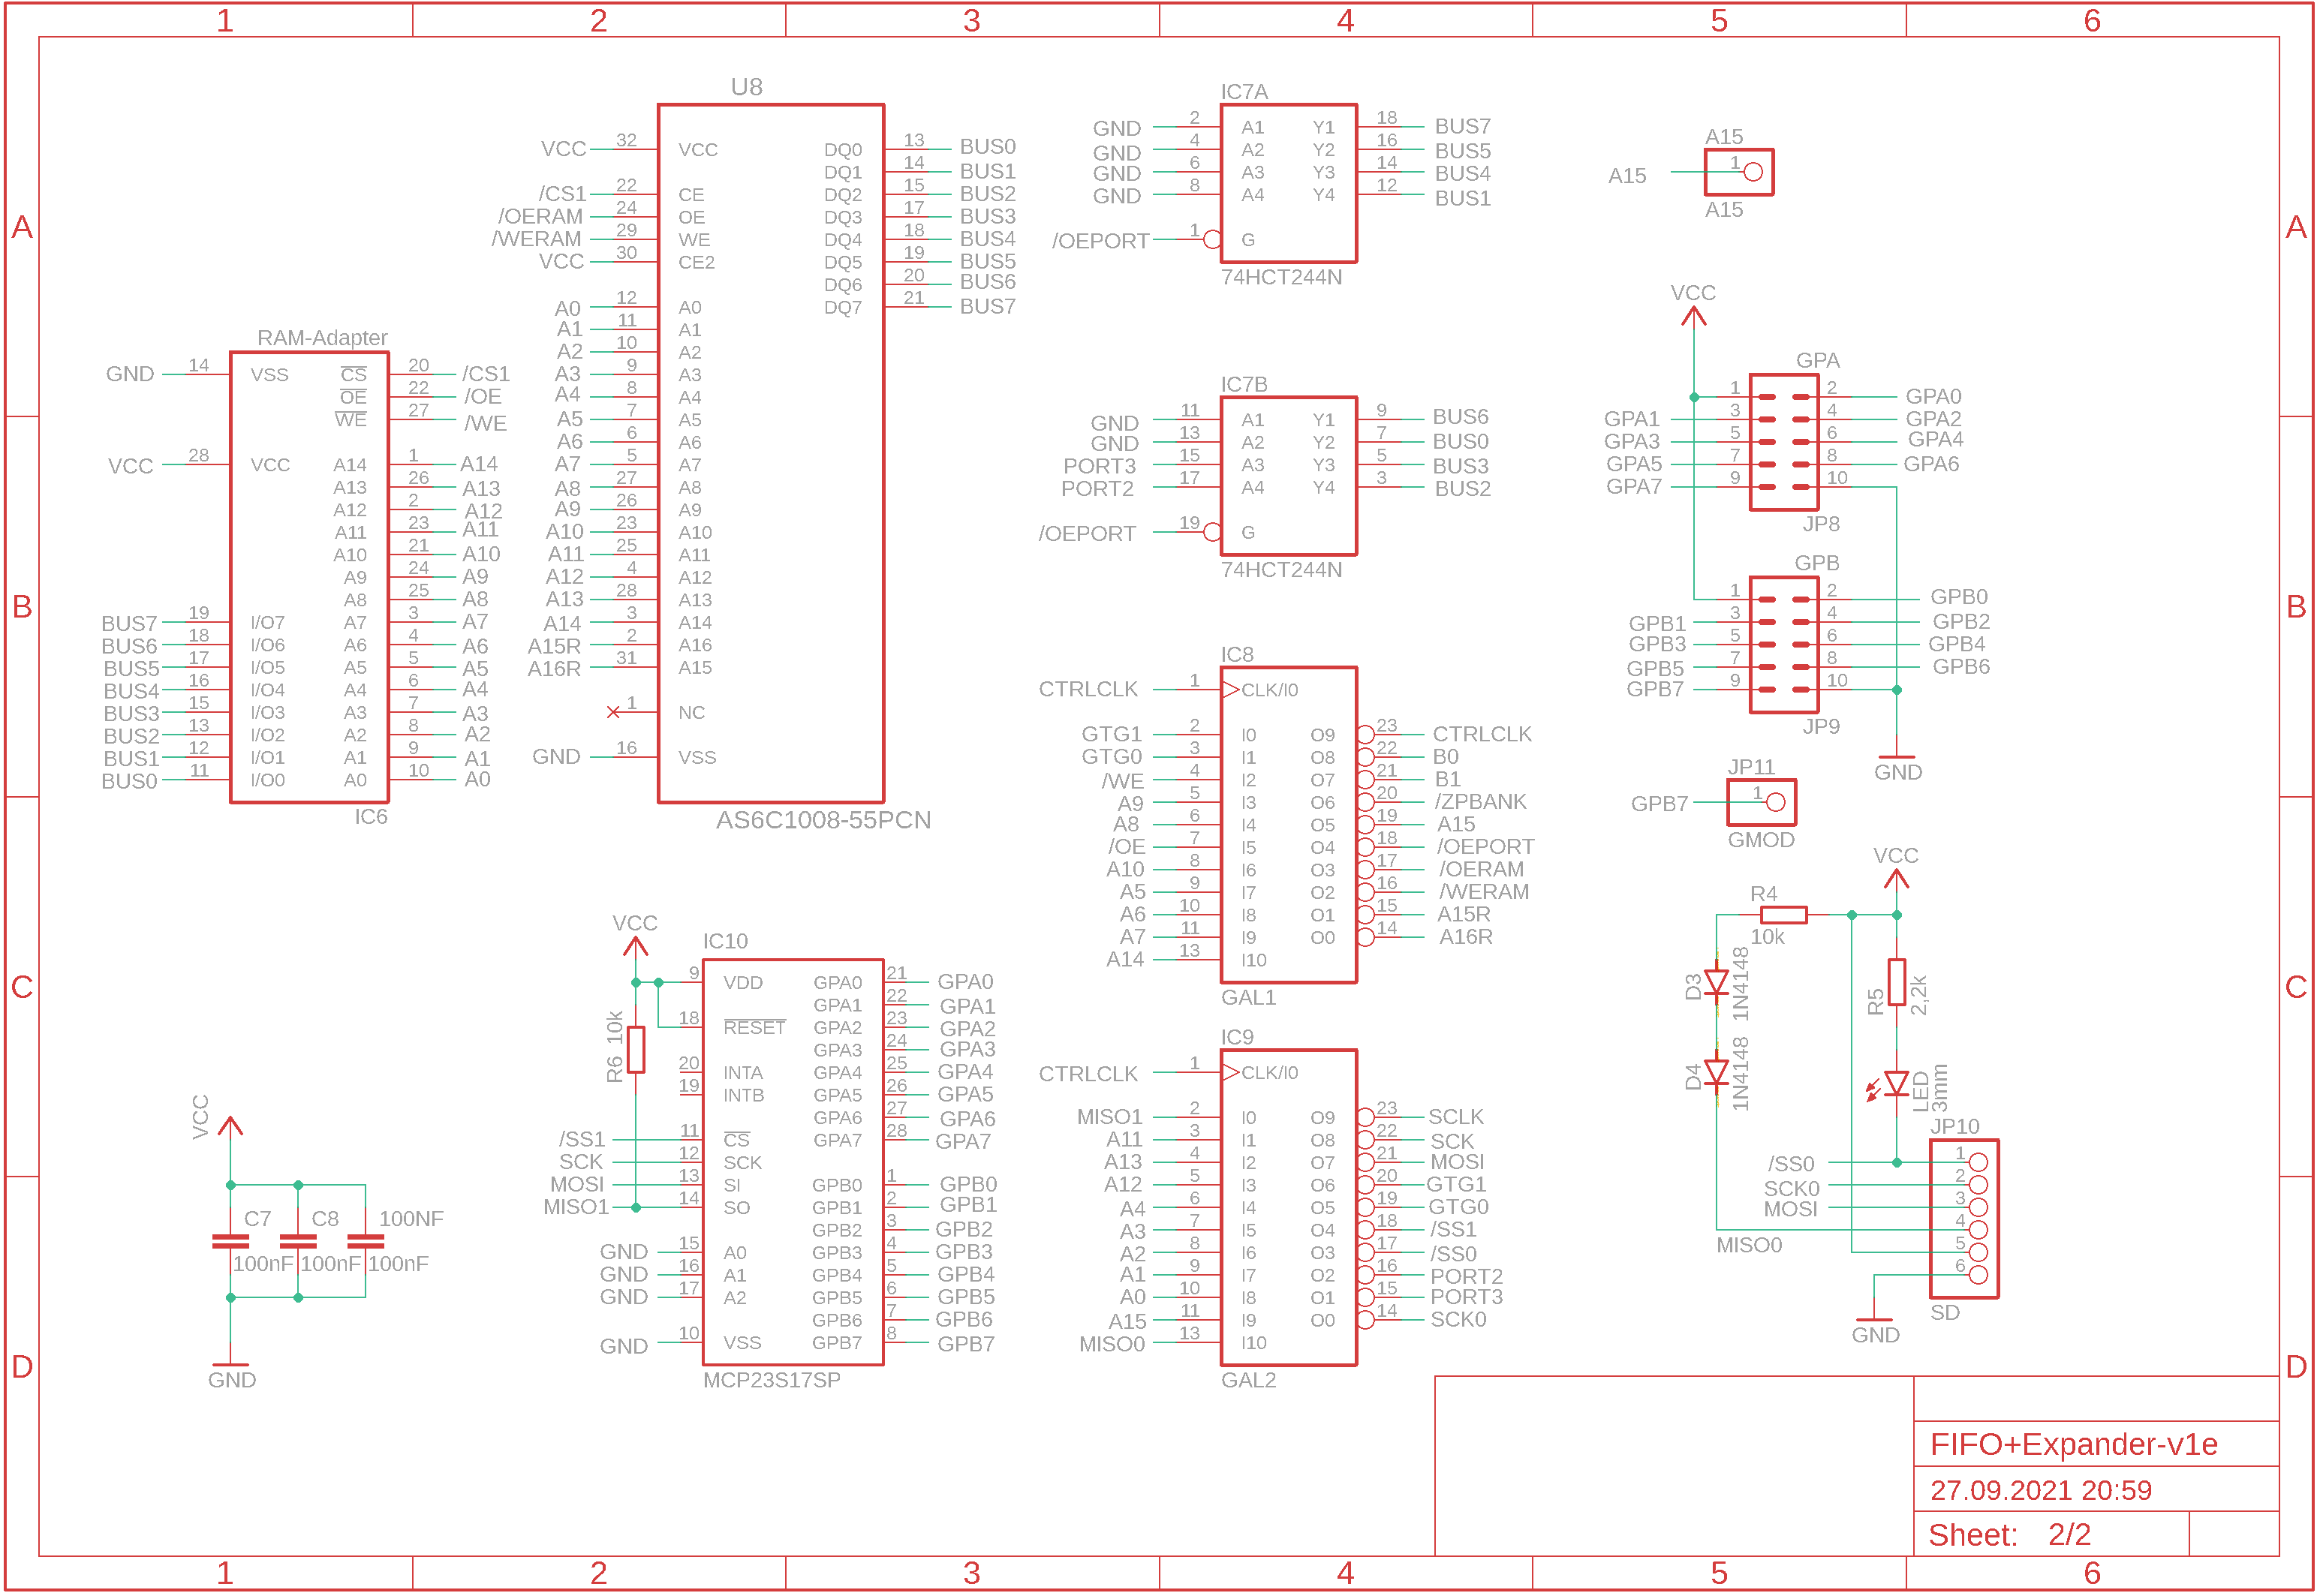Viewport: 2317px width, 1596px height.
Task: Select the IC10 port expander chip body
Action: 794,1162
